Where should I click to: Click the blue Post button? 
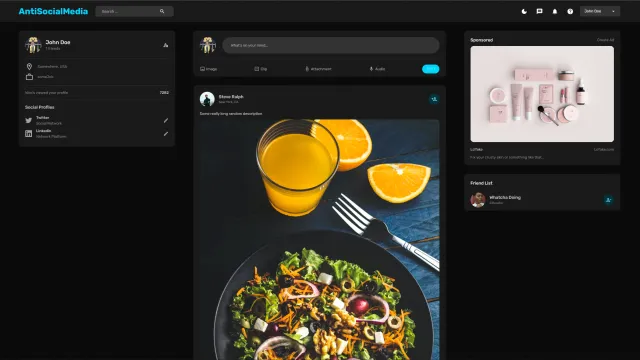(431, 69)
